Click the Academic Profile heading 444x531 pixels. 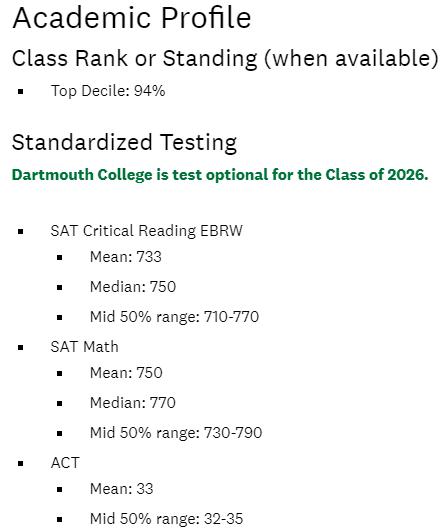[132, 18]
